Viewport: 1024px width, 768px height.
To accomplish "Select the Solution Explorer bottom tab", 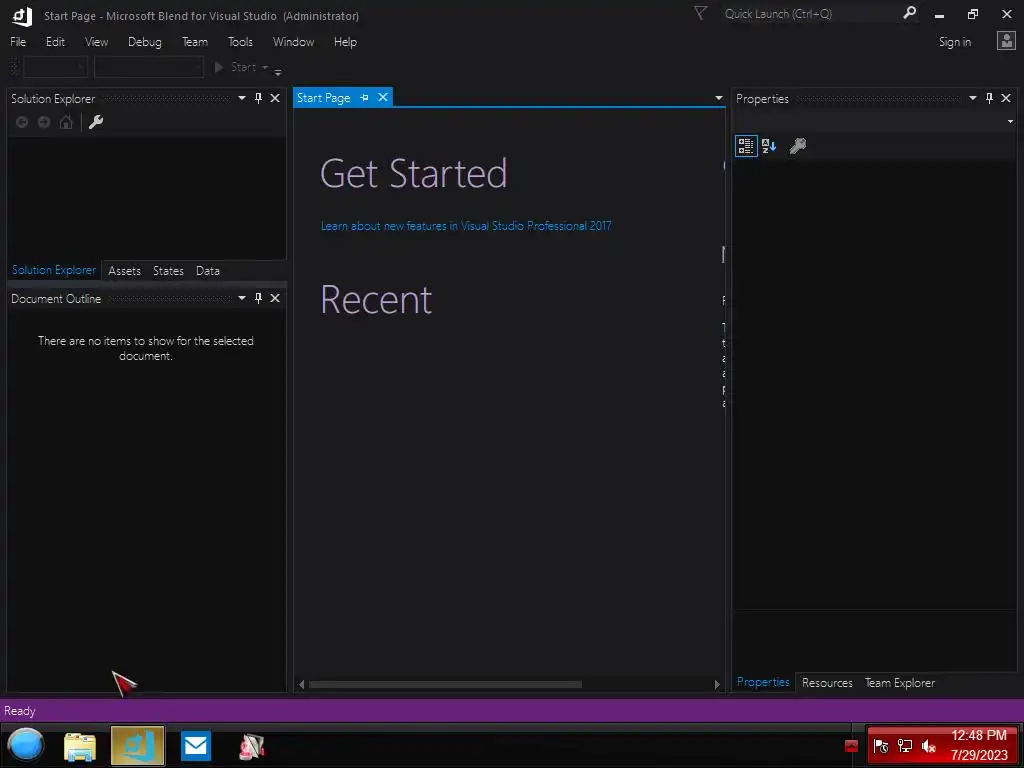I will tap(54, 270).
